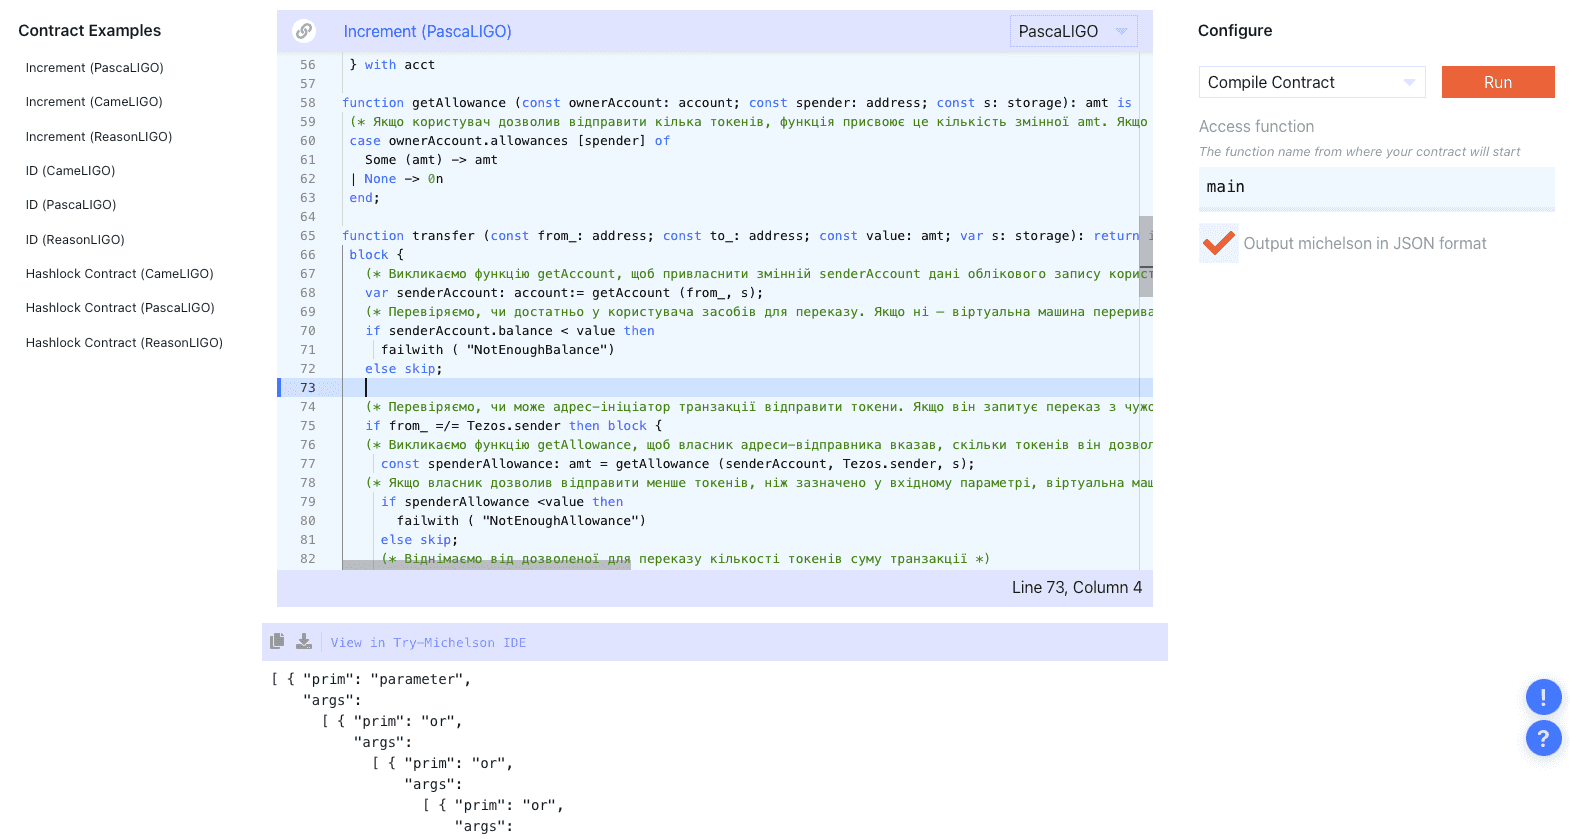Open View in Try-Michelson IDE link

click(428, 643)
